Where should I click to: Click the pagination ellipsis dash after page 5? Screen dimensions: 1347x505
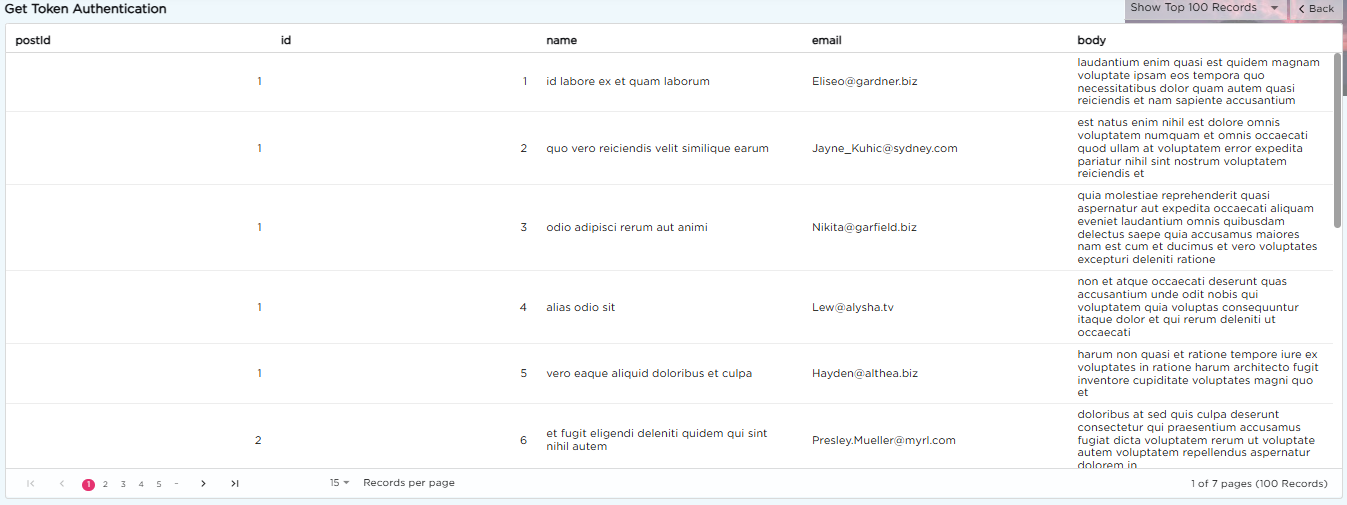pyautogui.click(x=176, y=484)
